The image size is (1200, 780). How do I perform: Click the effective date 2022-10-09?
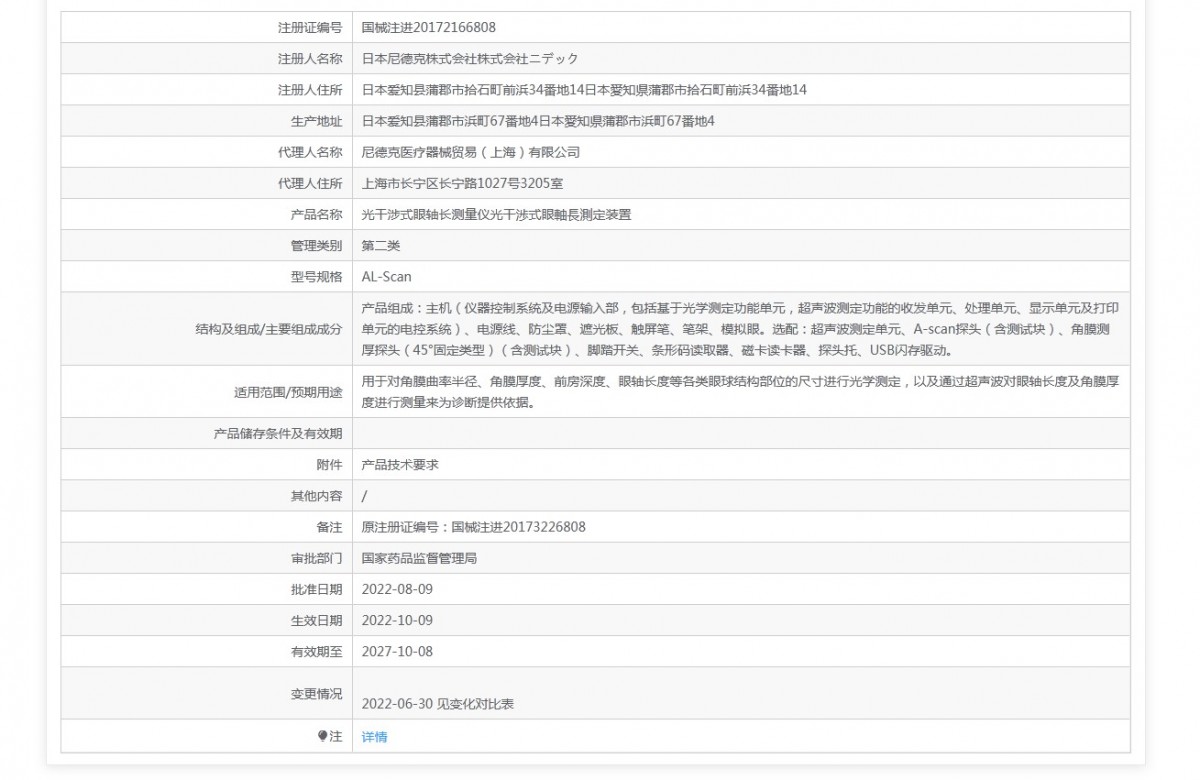click(x=397, y=620)
